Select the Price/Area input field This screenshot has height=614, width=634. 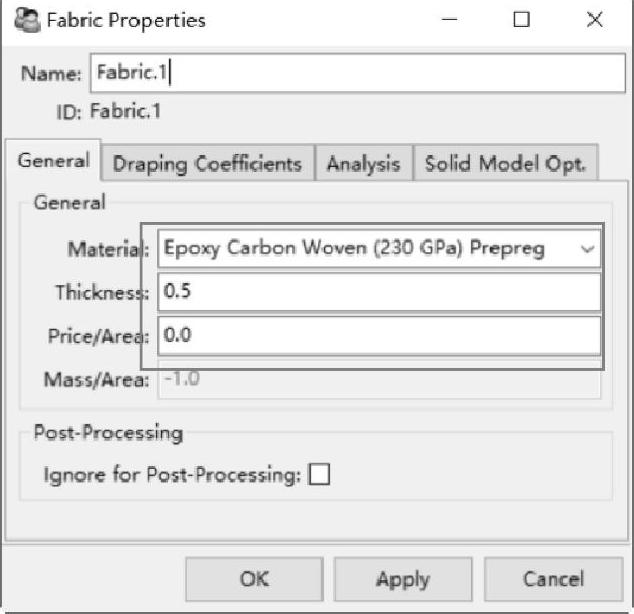coord(378,335)
